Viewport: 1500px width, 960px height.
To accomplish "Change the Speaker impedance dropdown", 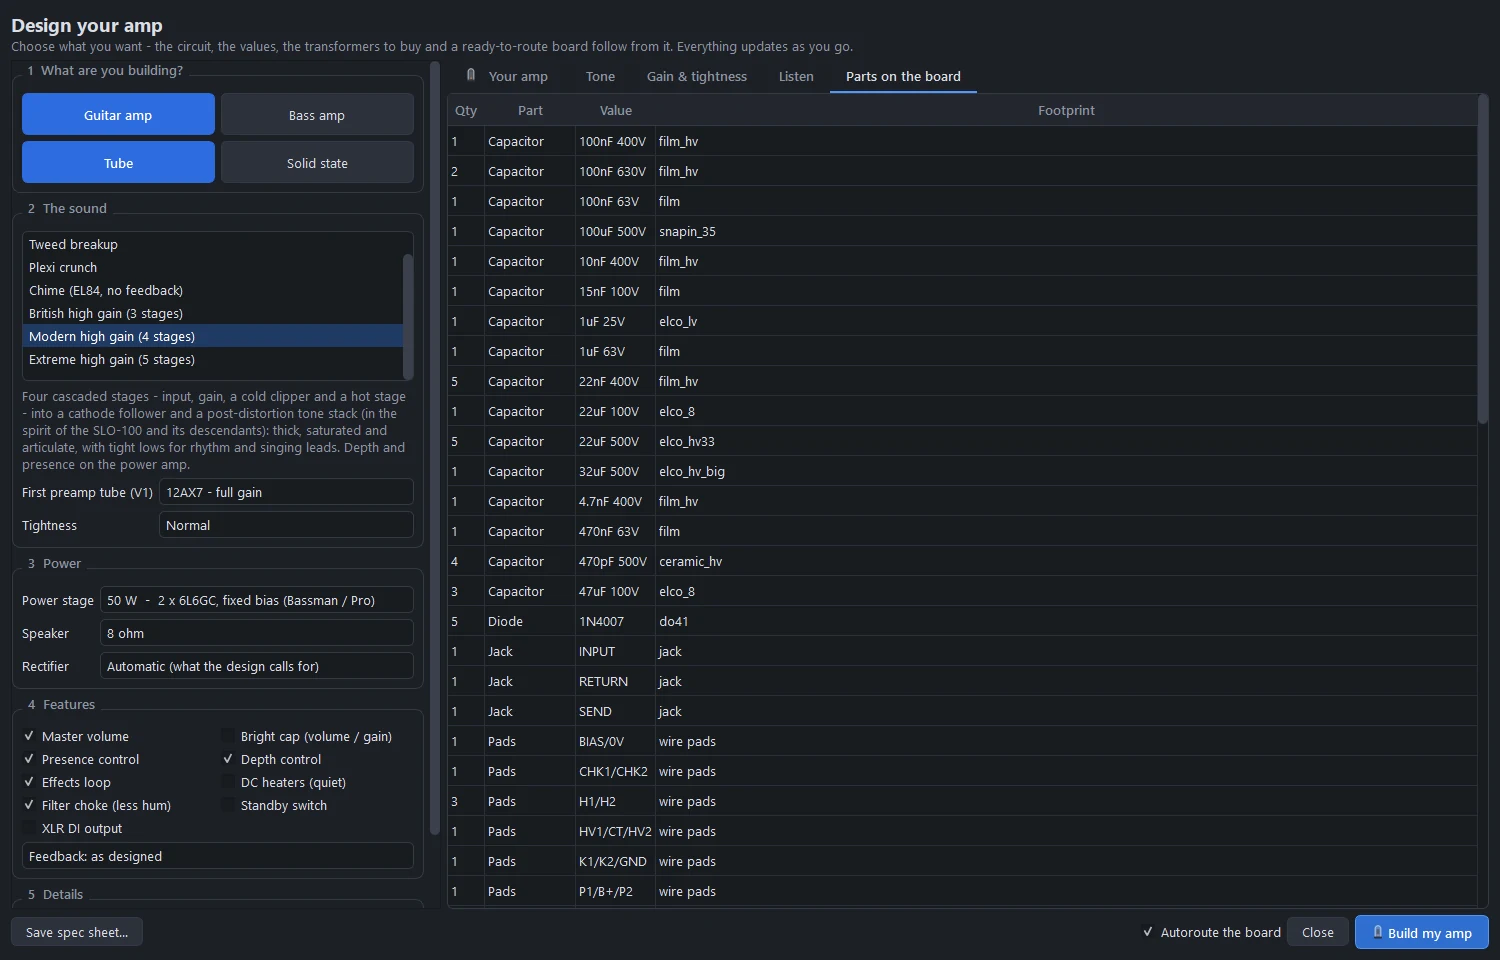I will point(257,633).
